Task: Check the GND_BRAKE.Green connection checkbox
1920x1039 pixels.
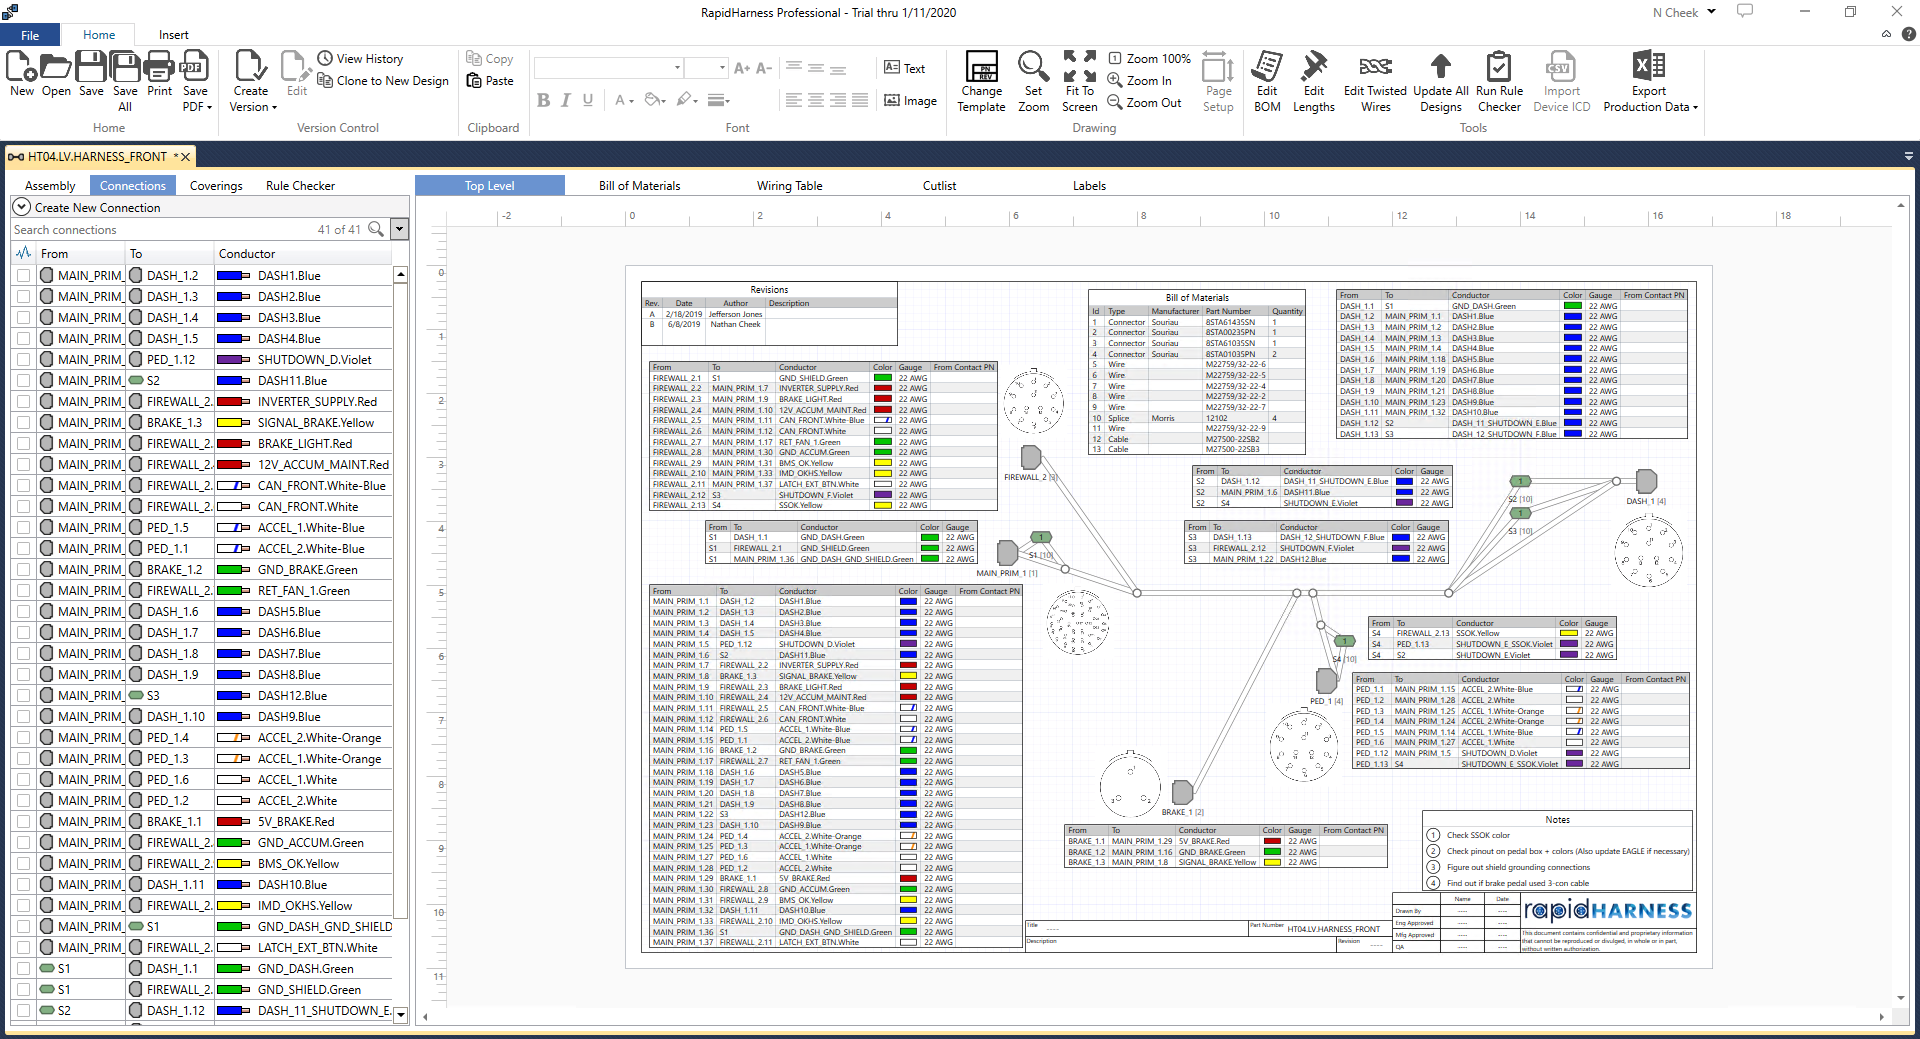Action: coord(23,569)
